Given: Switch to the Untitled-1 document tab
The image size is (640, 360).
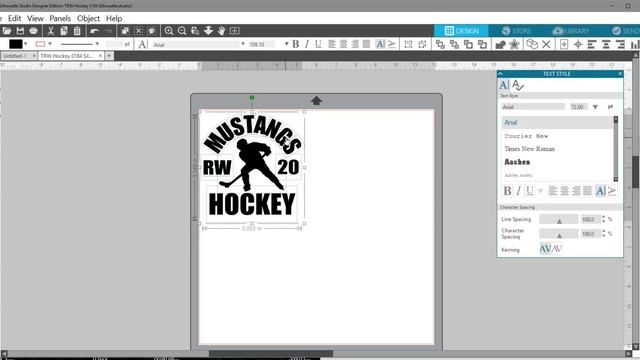Looking at the screenshot, I should coord(16,56).
